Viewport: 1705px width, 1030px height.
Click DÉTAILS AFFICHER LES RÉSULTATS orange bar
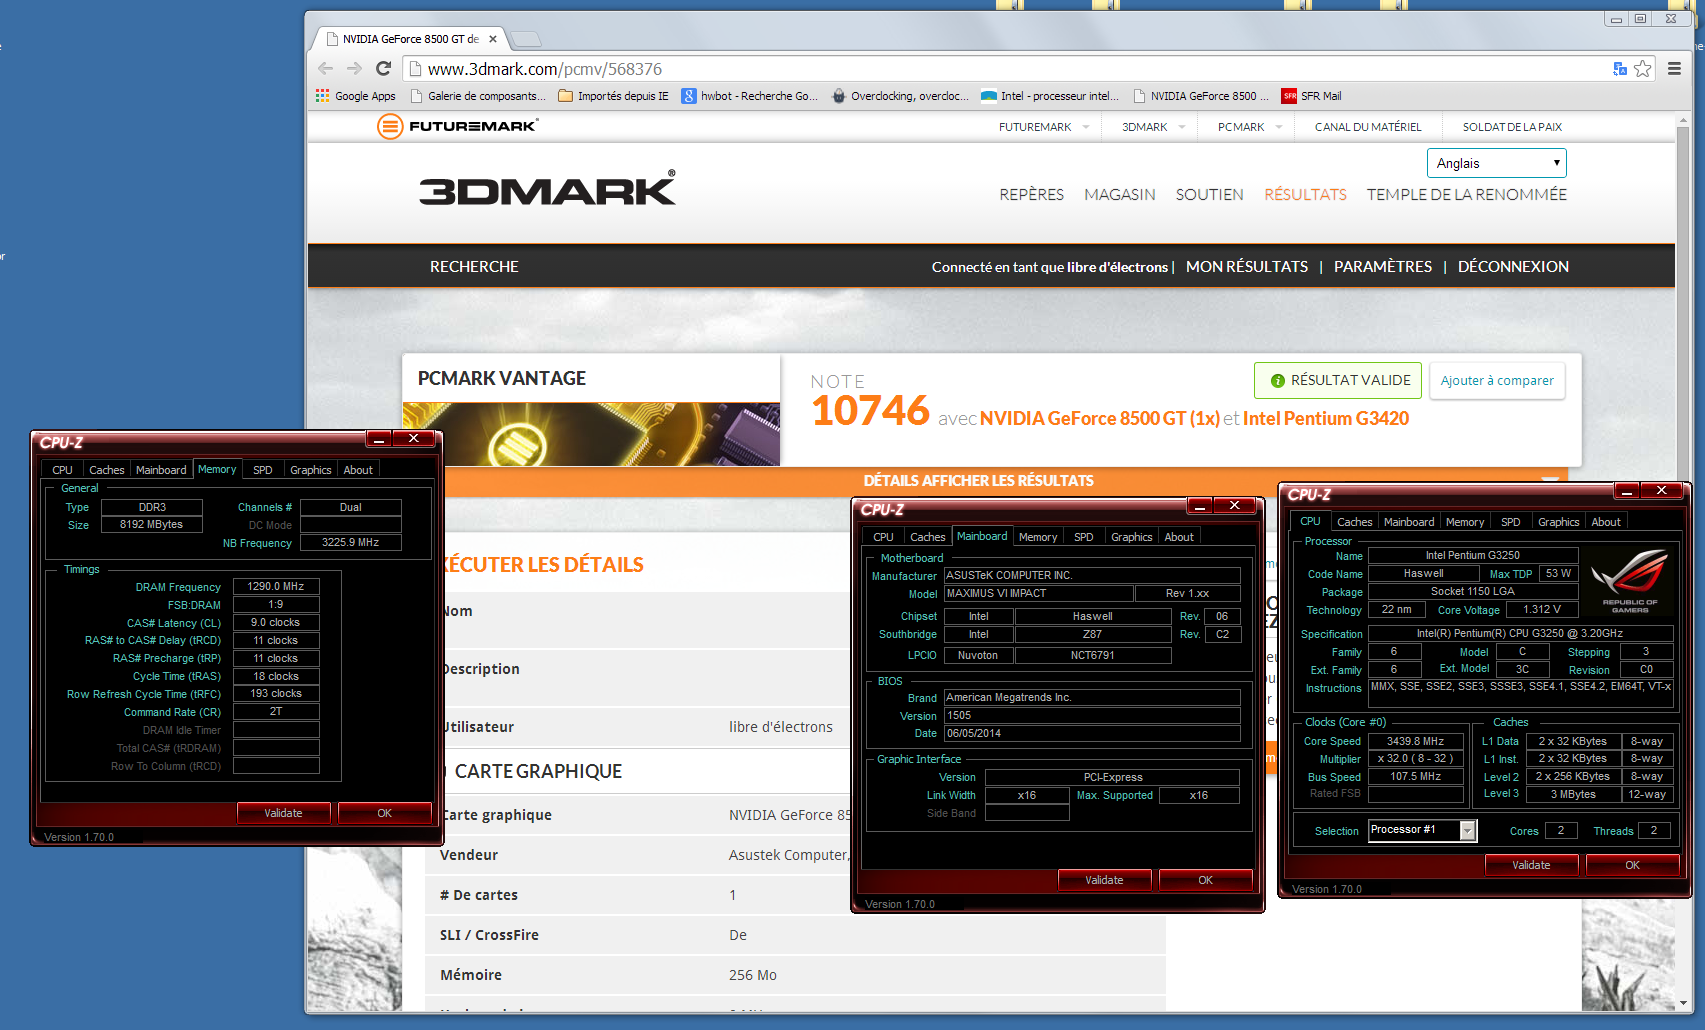pos(978,480)
